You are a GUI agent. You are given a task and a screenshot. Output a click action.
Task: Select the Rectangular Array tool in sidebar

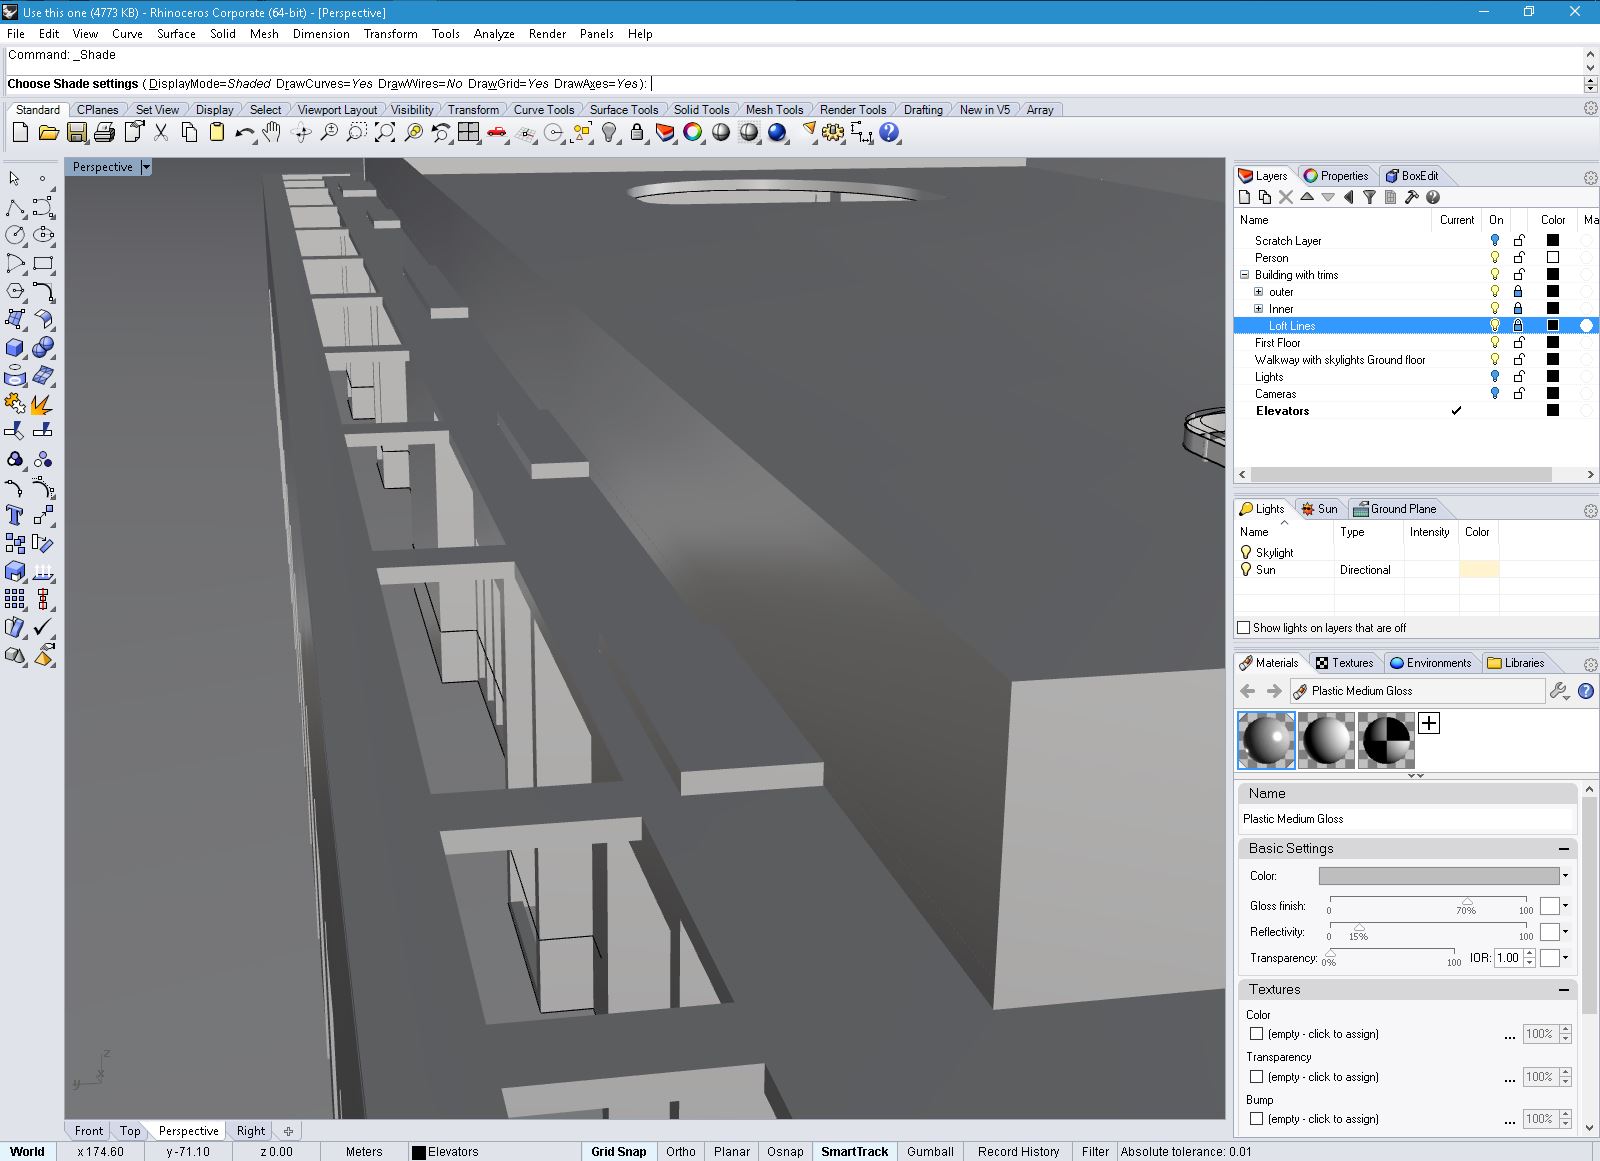(x=15, y=599)
